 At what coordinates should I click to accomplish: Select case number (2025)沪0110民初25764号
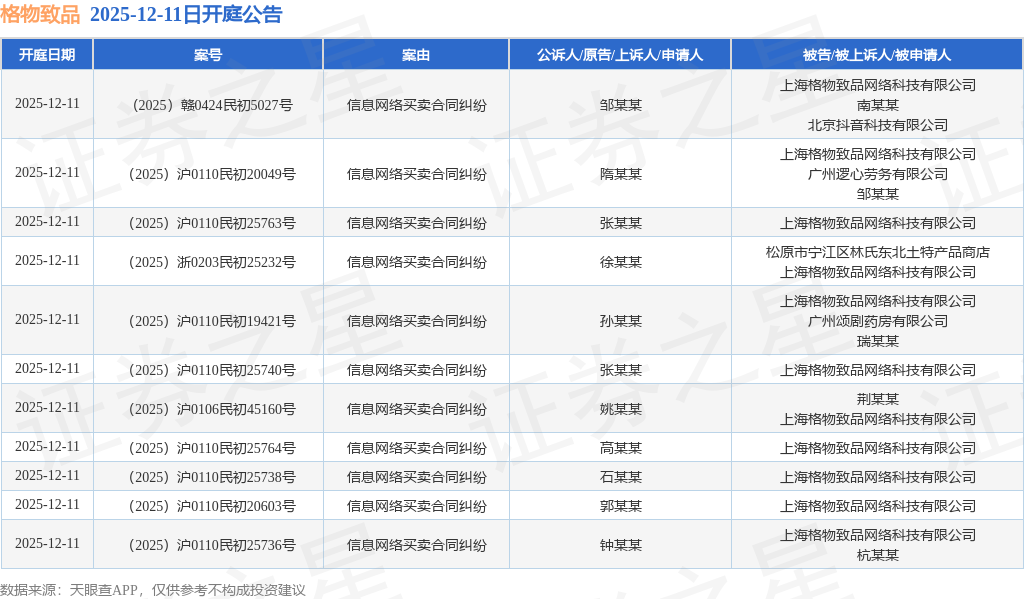(x=212, y=448)
